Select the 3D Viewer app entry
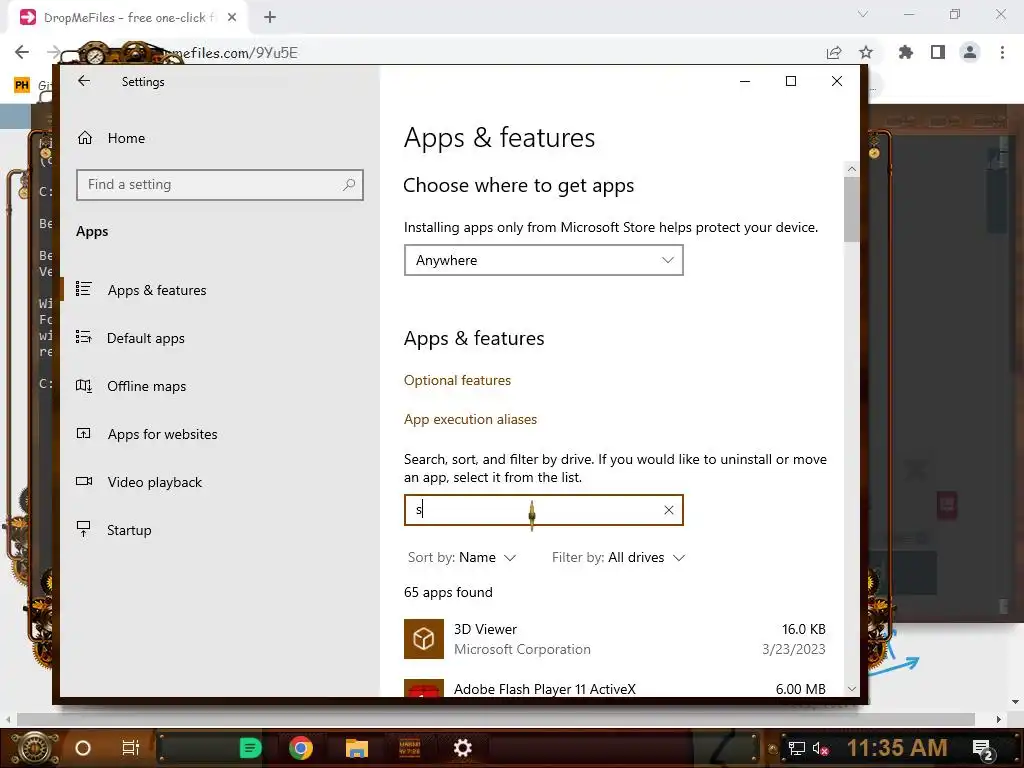Image resolution: width=1024 pixels, height=768 pixels. [615, 639]
